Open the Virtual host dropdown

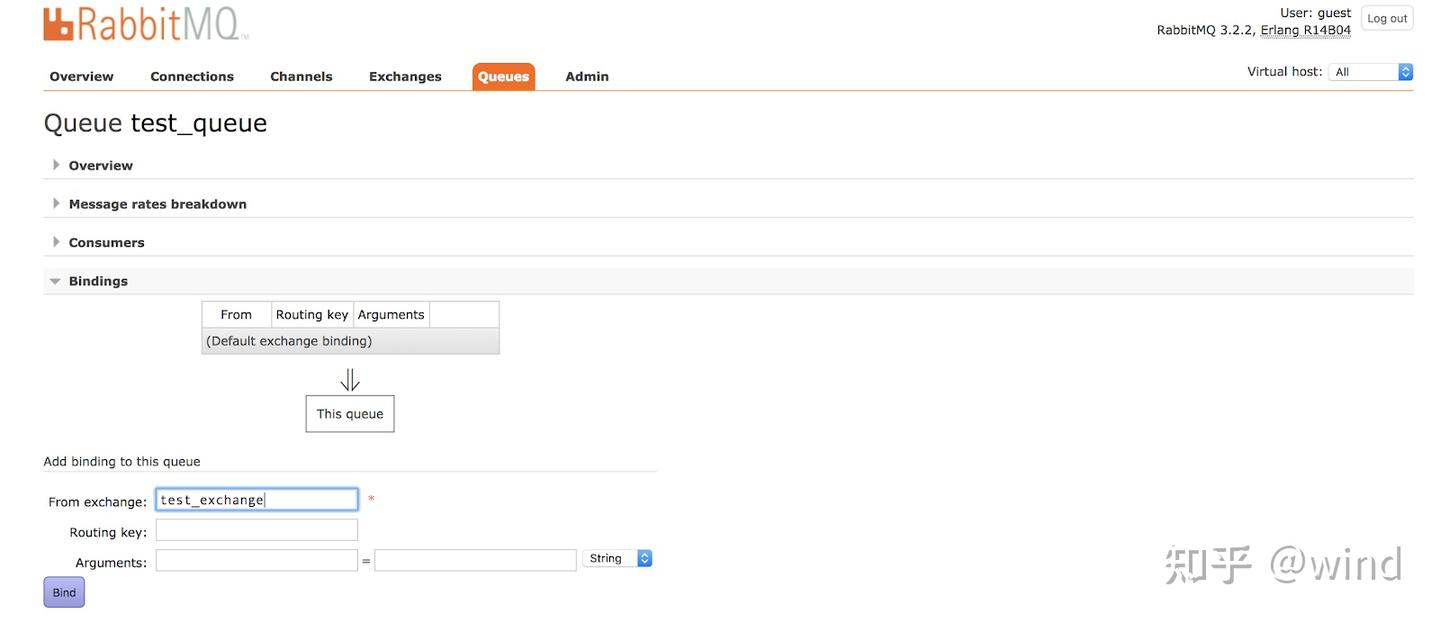point(1369,71)
